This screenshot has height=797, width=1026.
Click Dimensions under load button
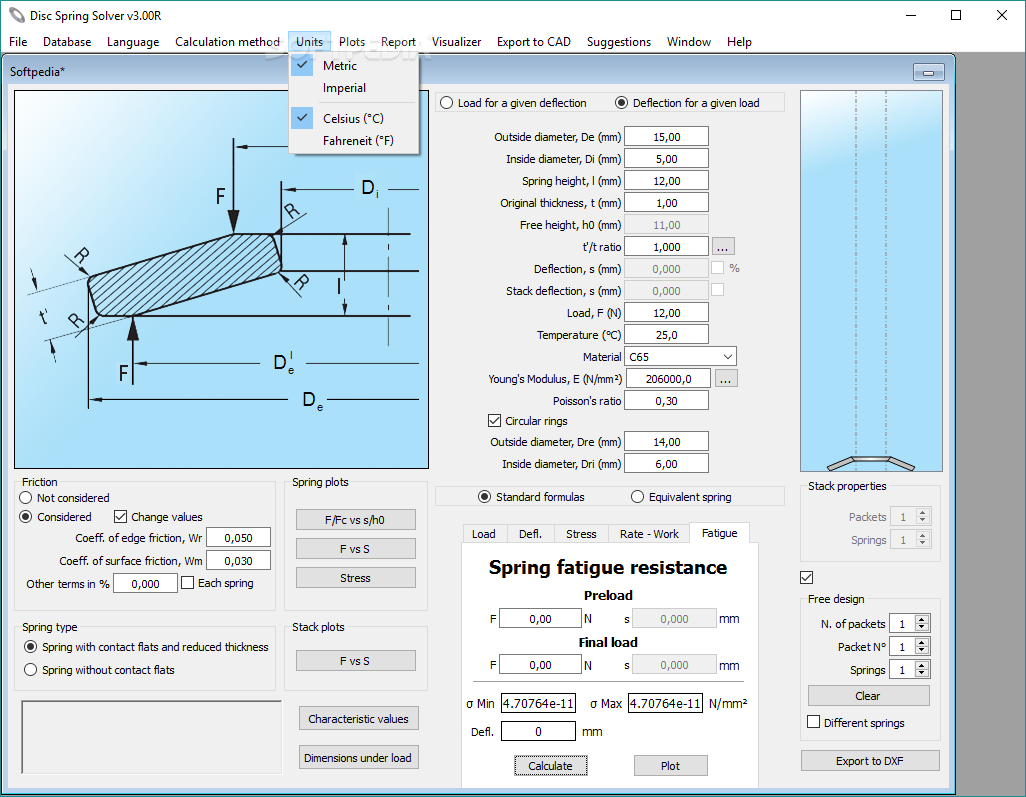[x=359, y=758]
